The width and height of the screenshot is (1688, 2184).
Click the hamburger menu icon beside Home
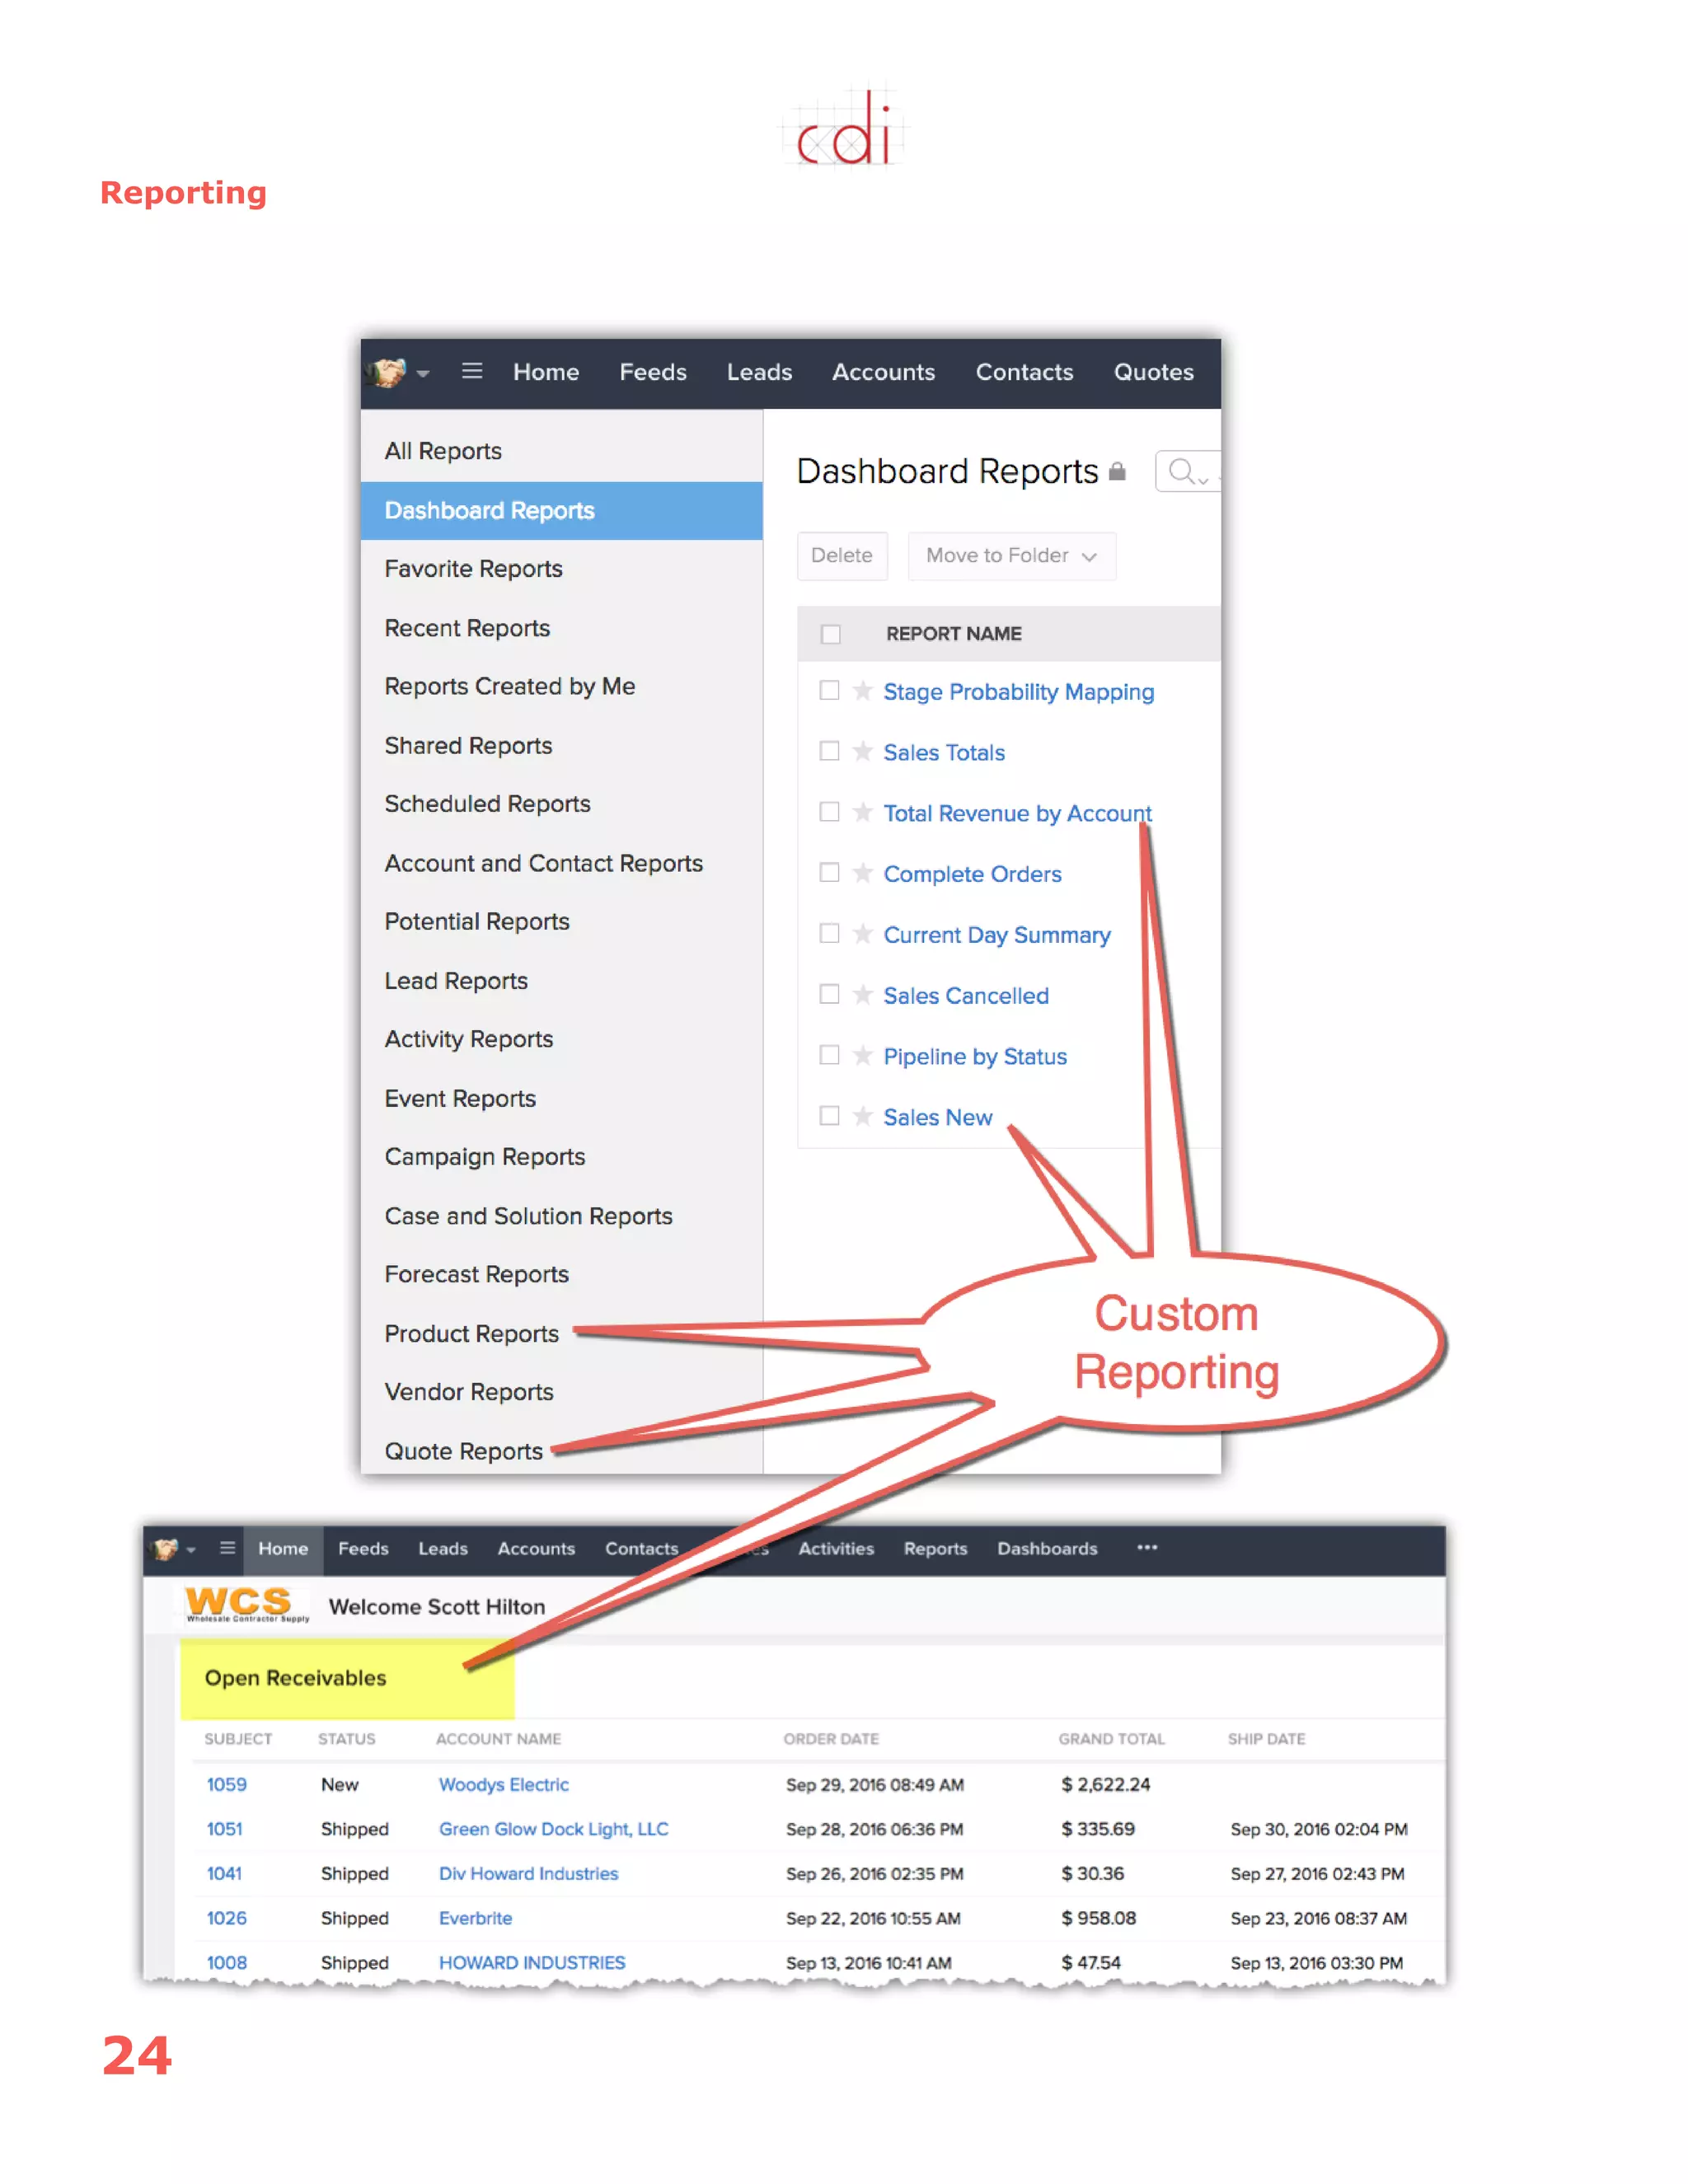point(472,372)
